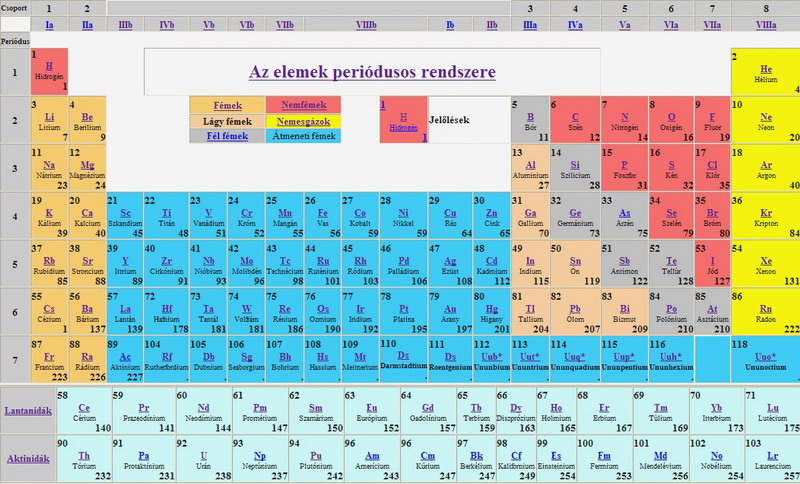Open the Al aluminium symbol link

pyautogui.click(x=530, y=165)
